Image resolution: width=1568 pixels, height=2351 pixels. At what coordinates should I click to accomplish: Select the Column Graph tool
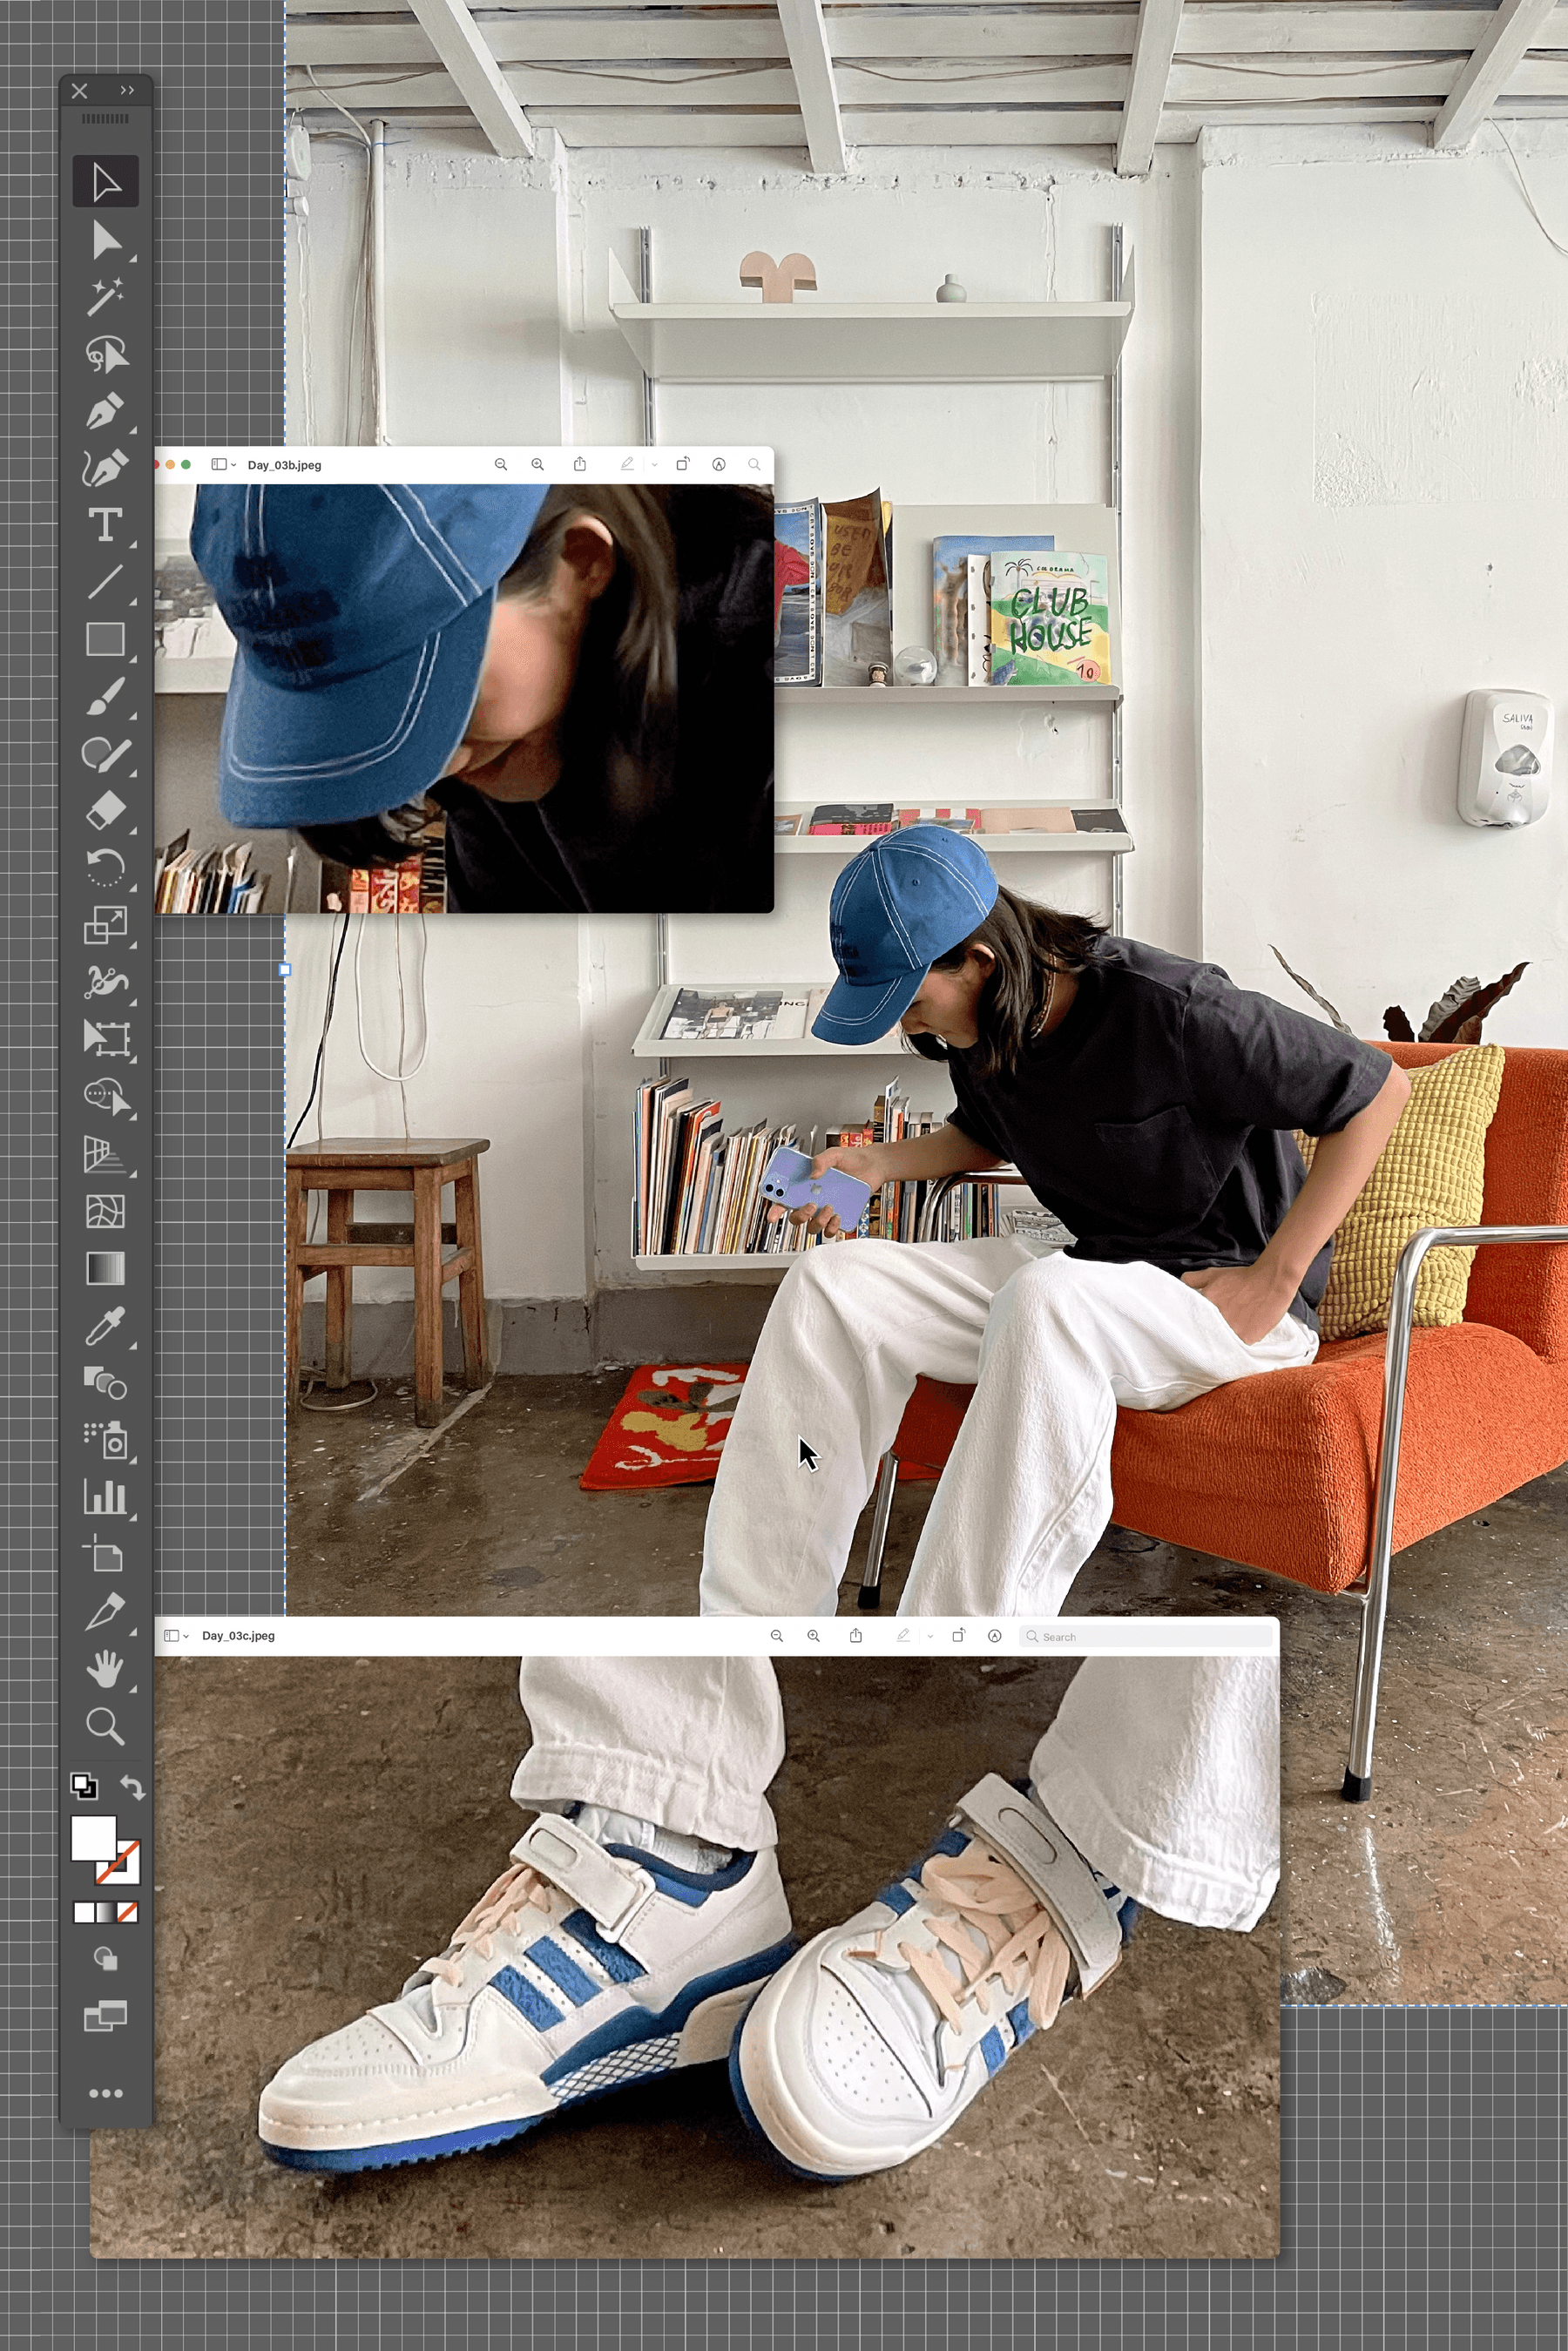point(105,1497)
